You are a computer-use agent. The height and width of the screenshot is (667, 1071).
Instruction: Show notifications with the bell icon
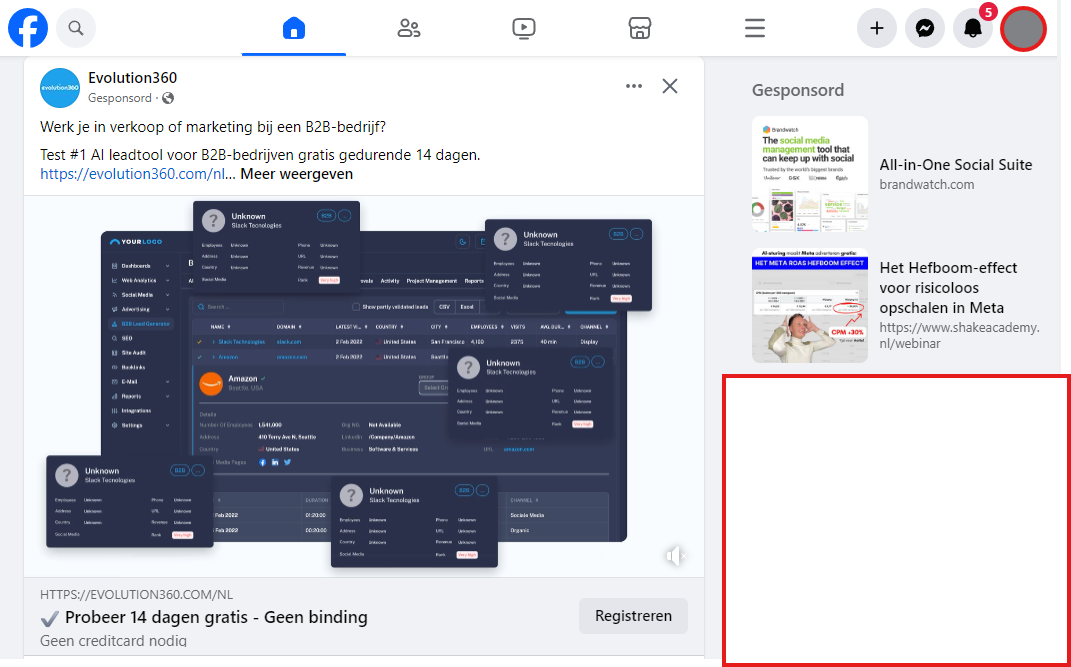pos(973,28)
